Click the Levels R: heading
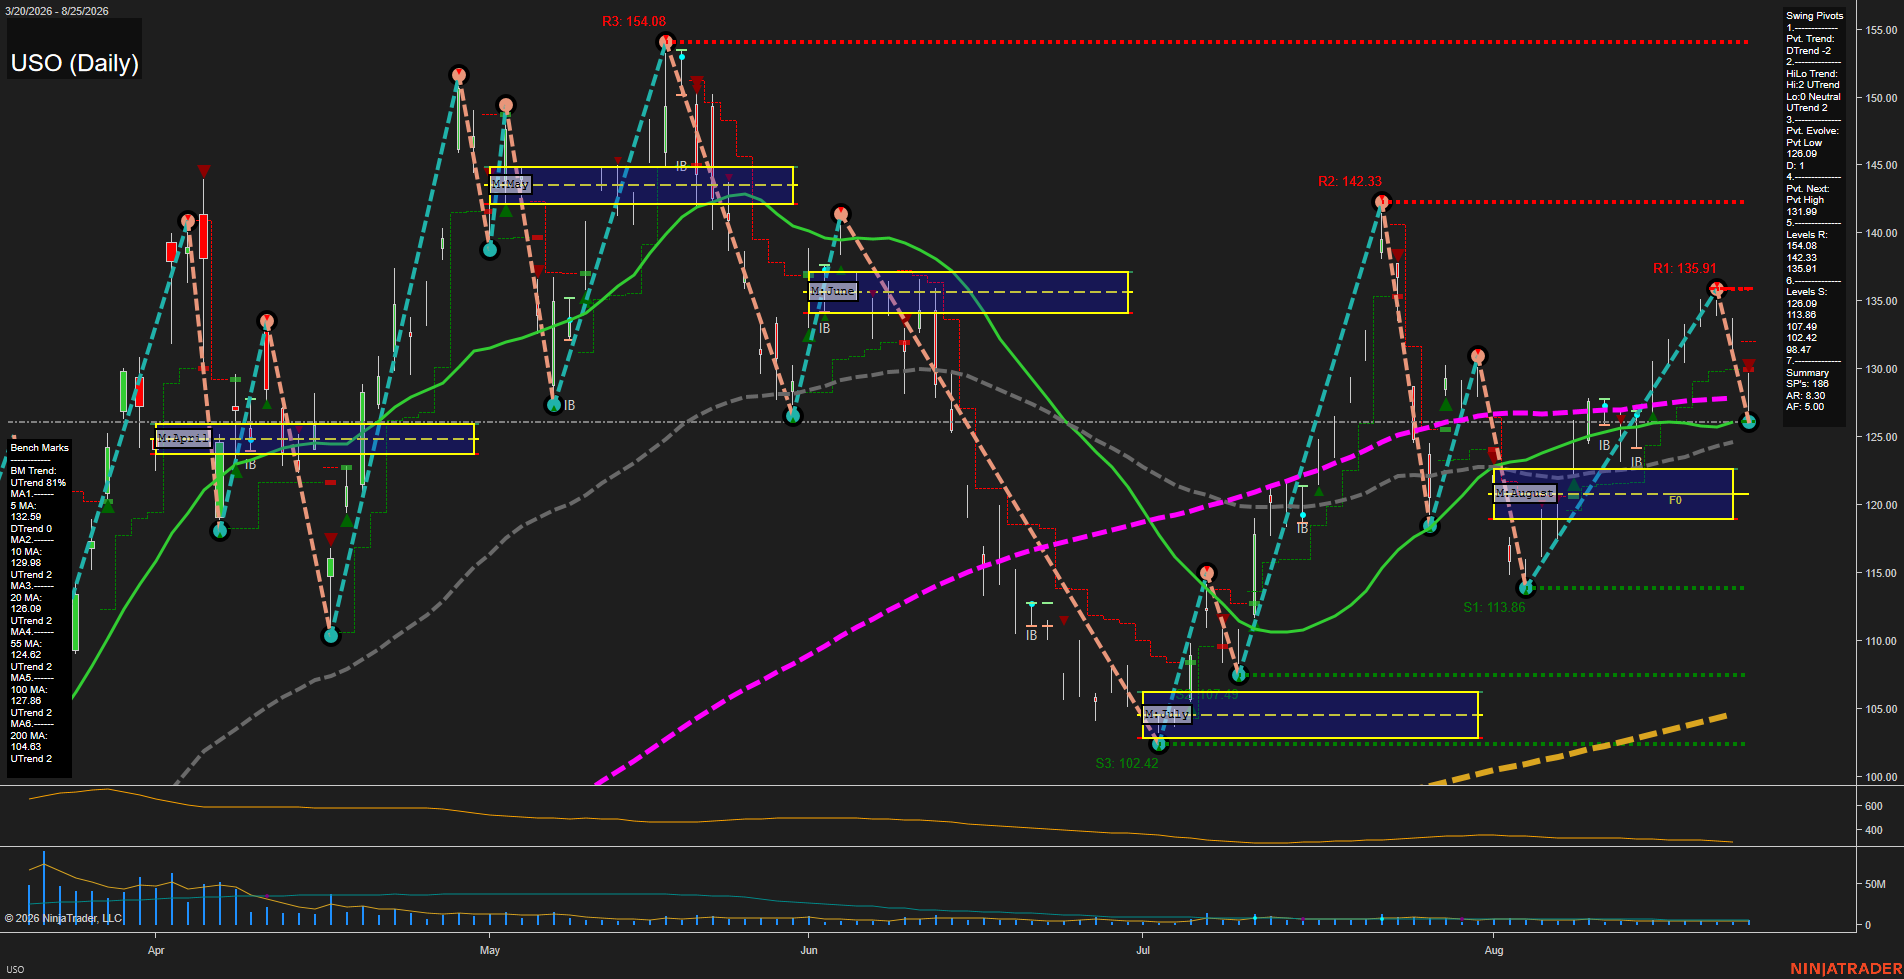This screenshot has height=979, width=1904. 1807,235
